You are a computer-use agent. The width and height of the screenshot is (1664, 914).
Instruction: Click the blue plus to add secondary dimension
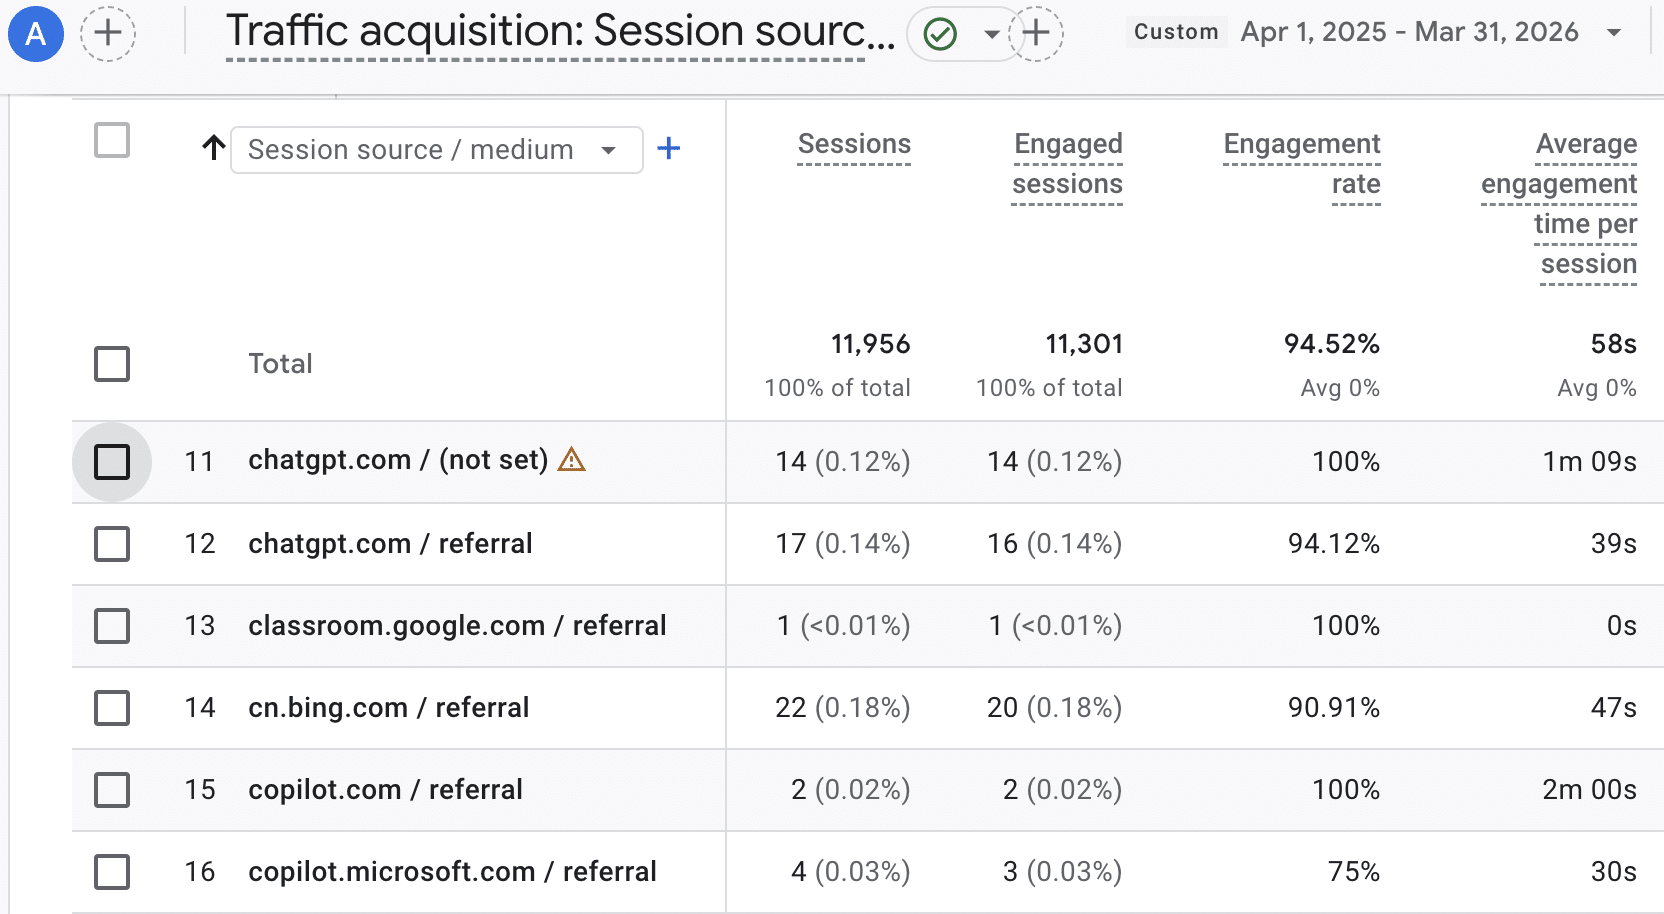click(x=668, y=149)
